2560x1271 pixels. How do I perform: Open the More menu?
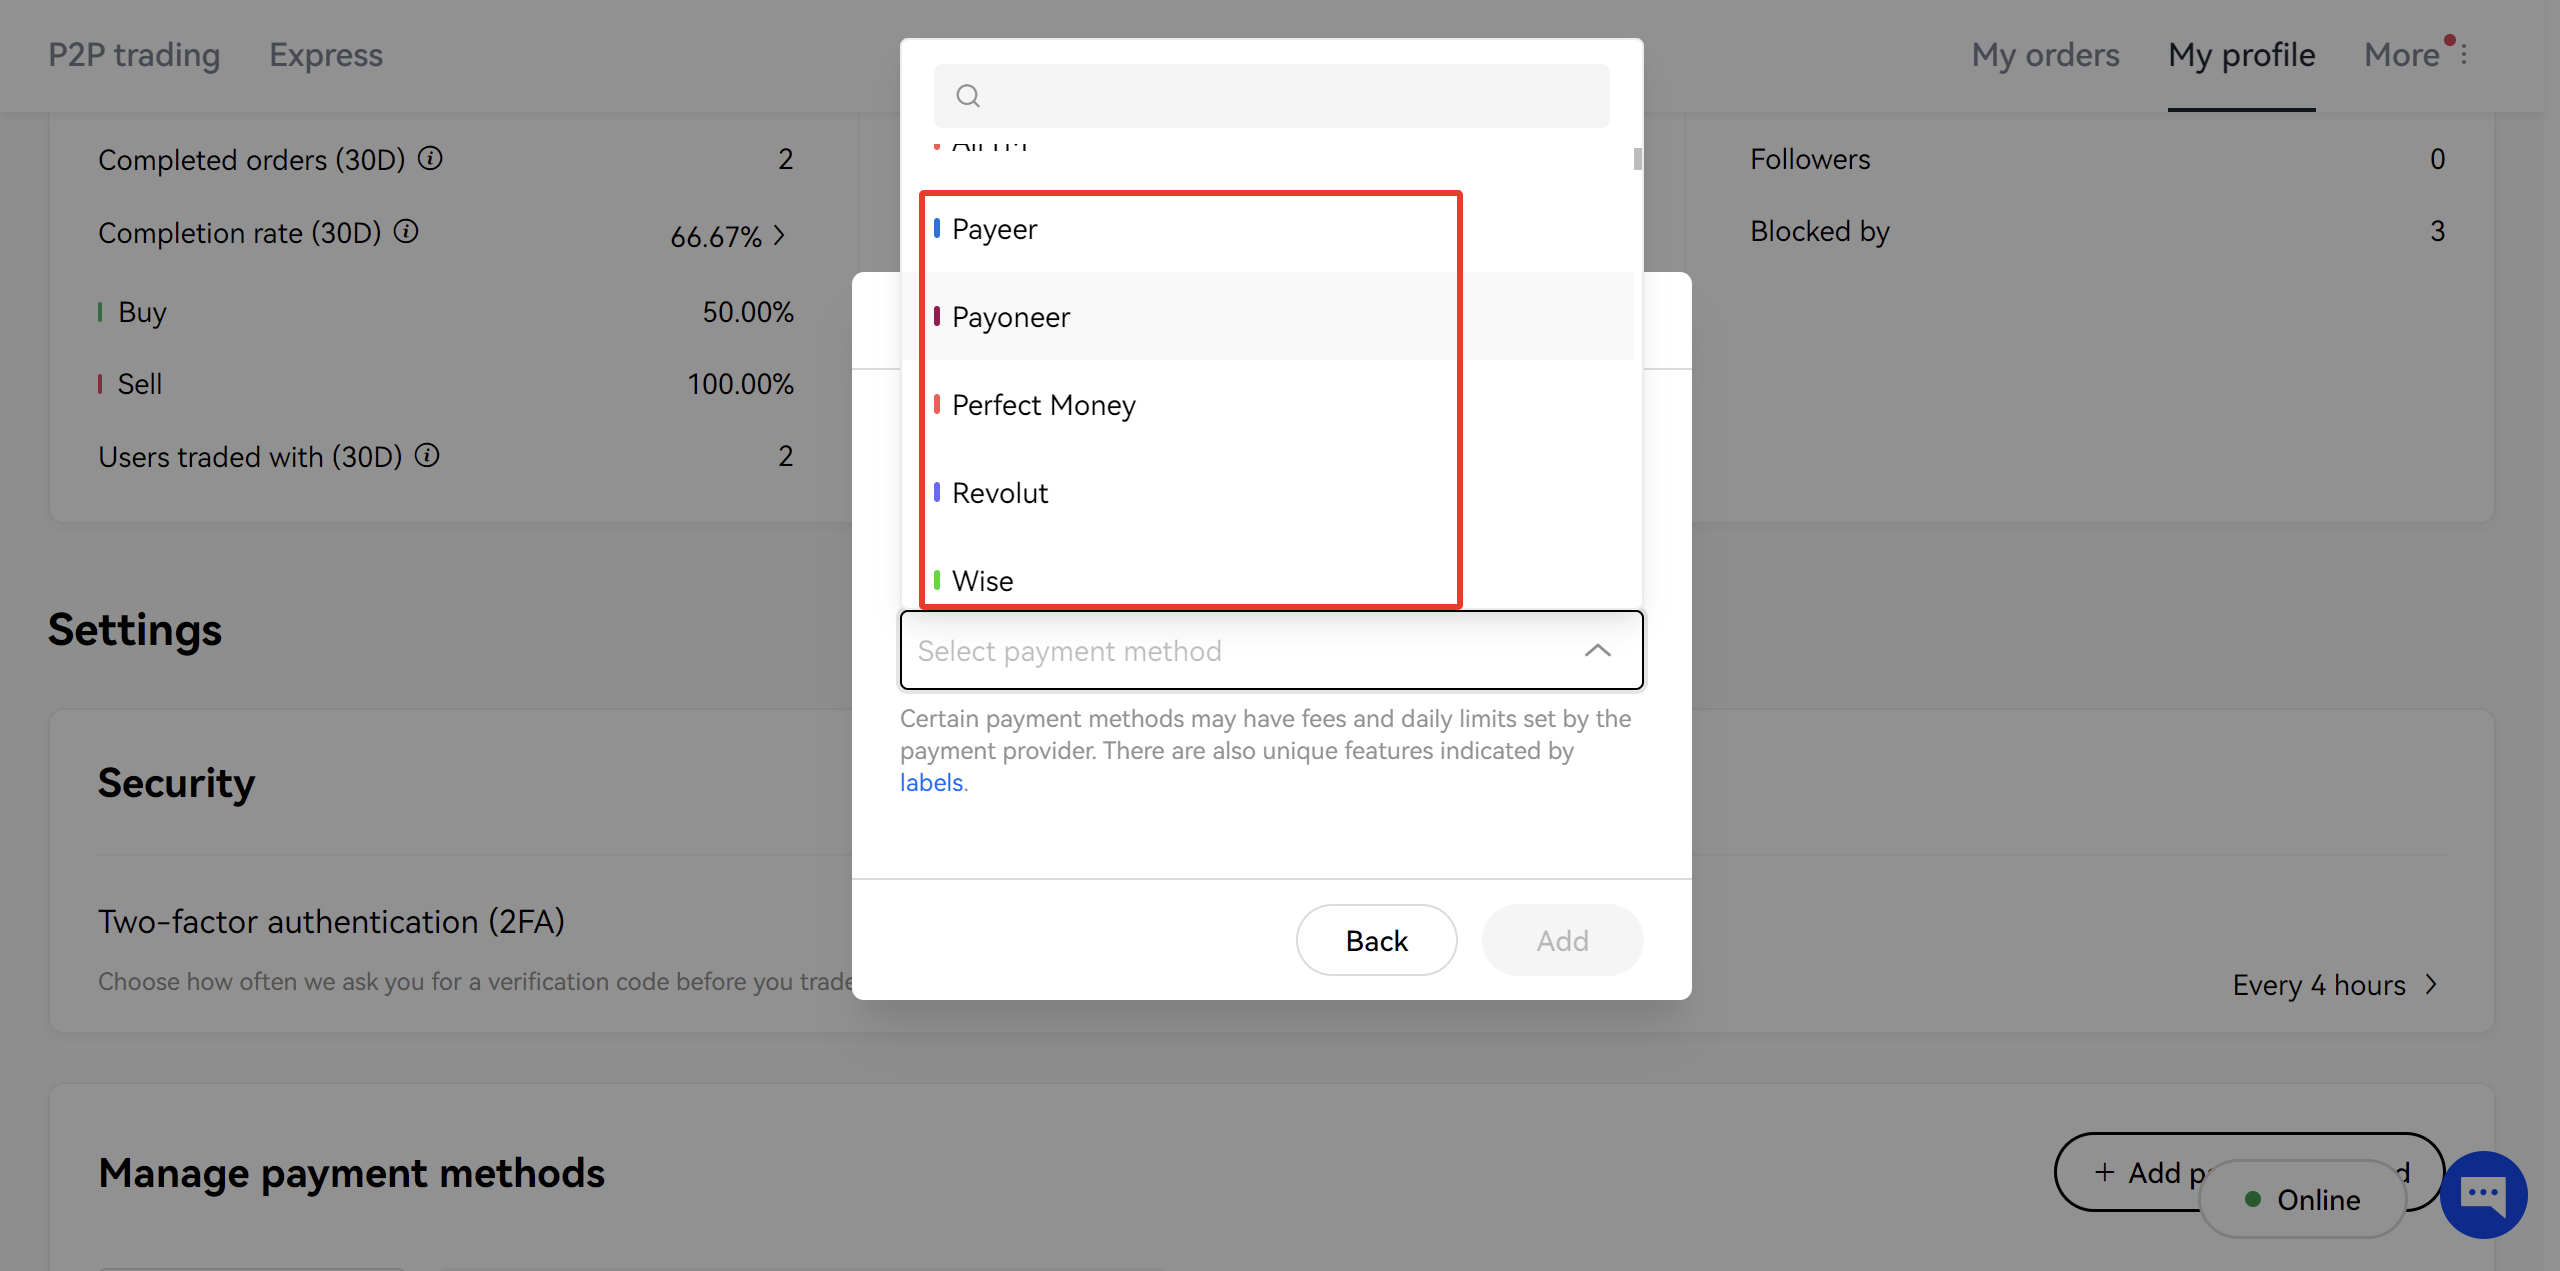[2401, 55]
